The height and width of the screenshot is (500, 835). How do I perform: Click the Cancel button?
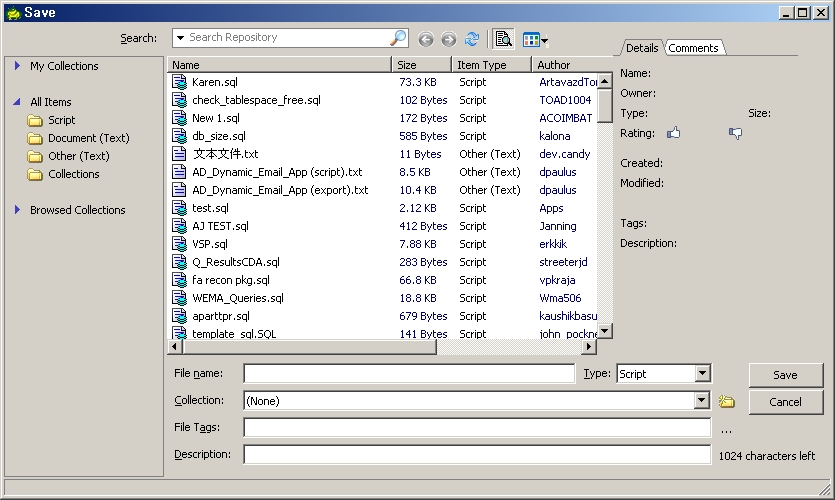point(785,402)
